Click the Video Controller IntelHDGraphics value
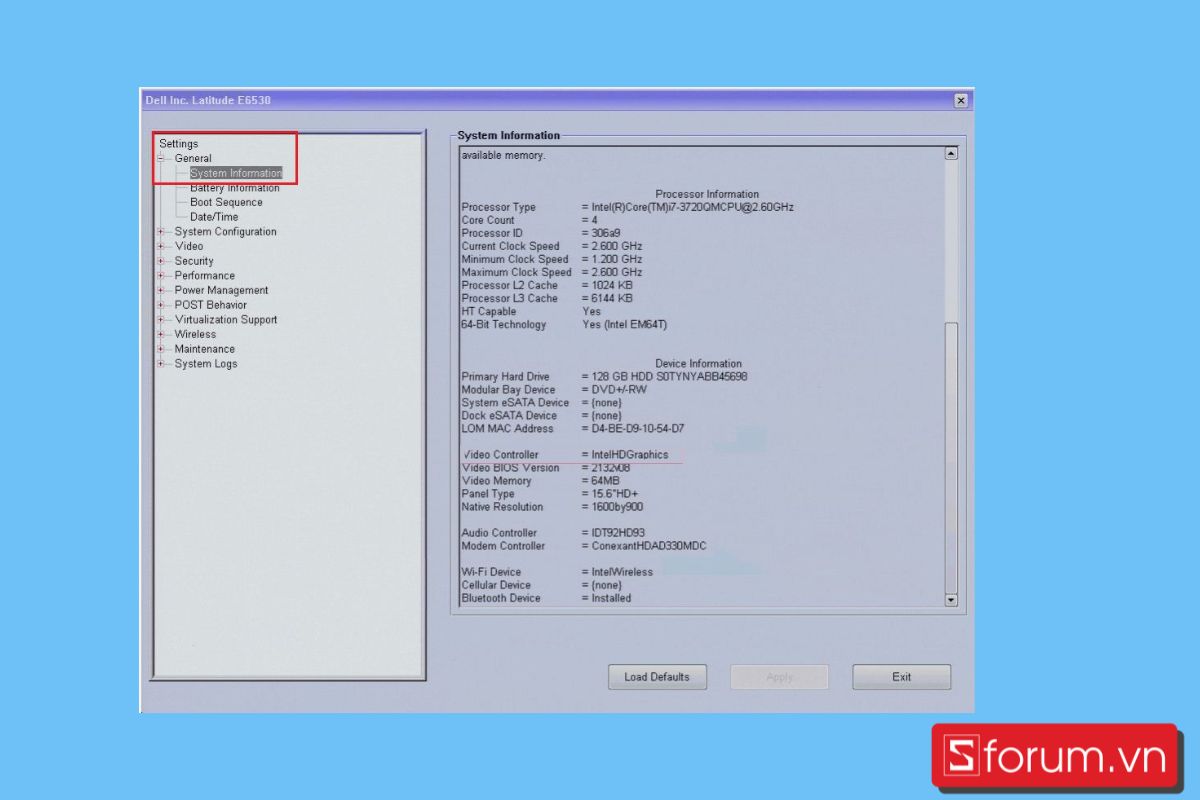The width and height of the screenshot is (1200, 800). [630, 455]
